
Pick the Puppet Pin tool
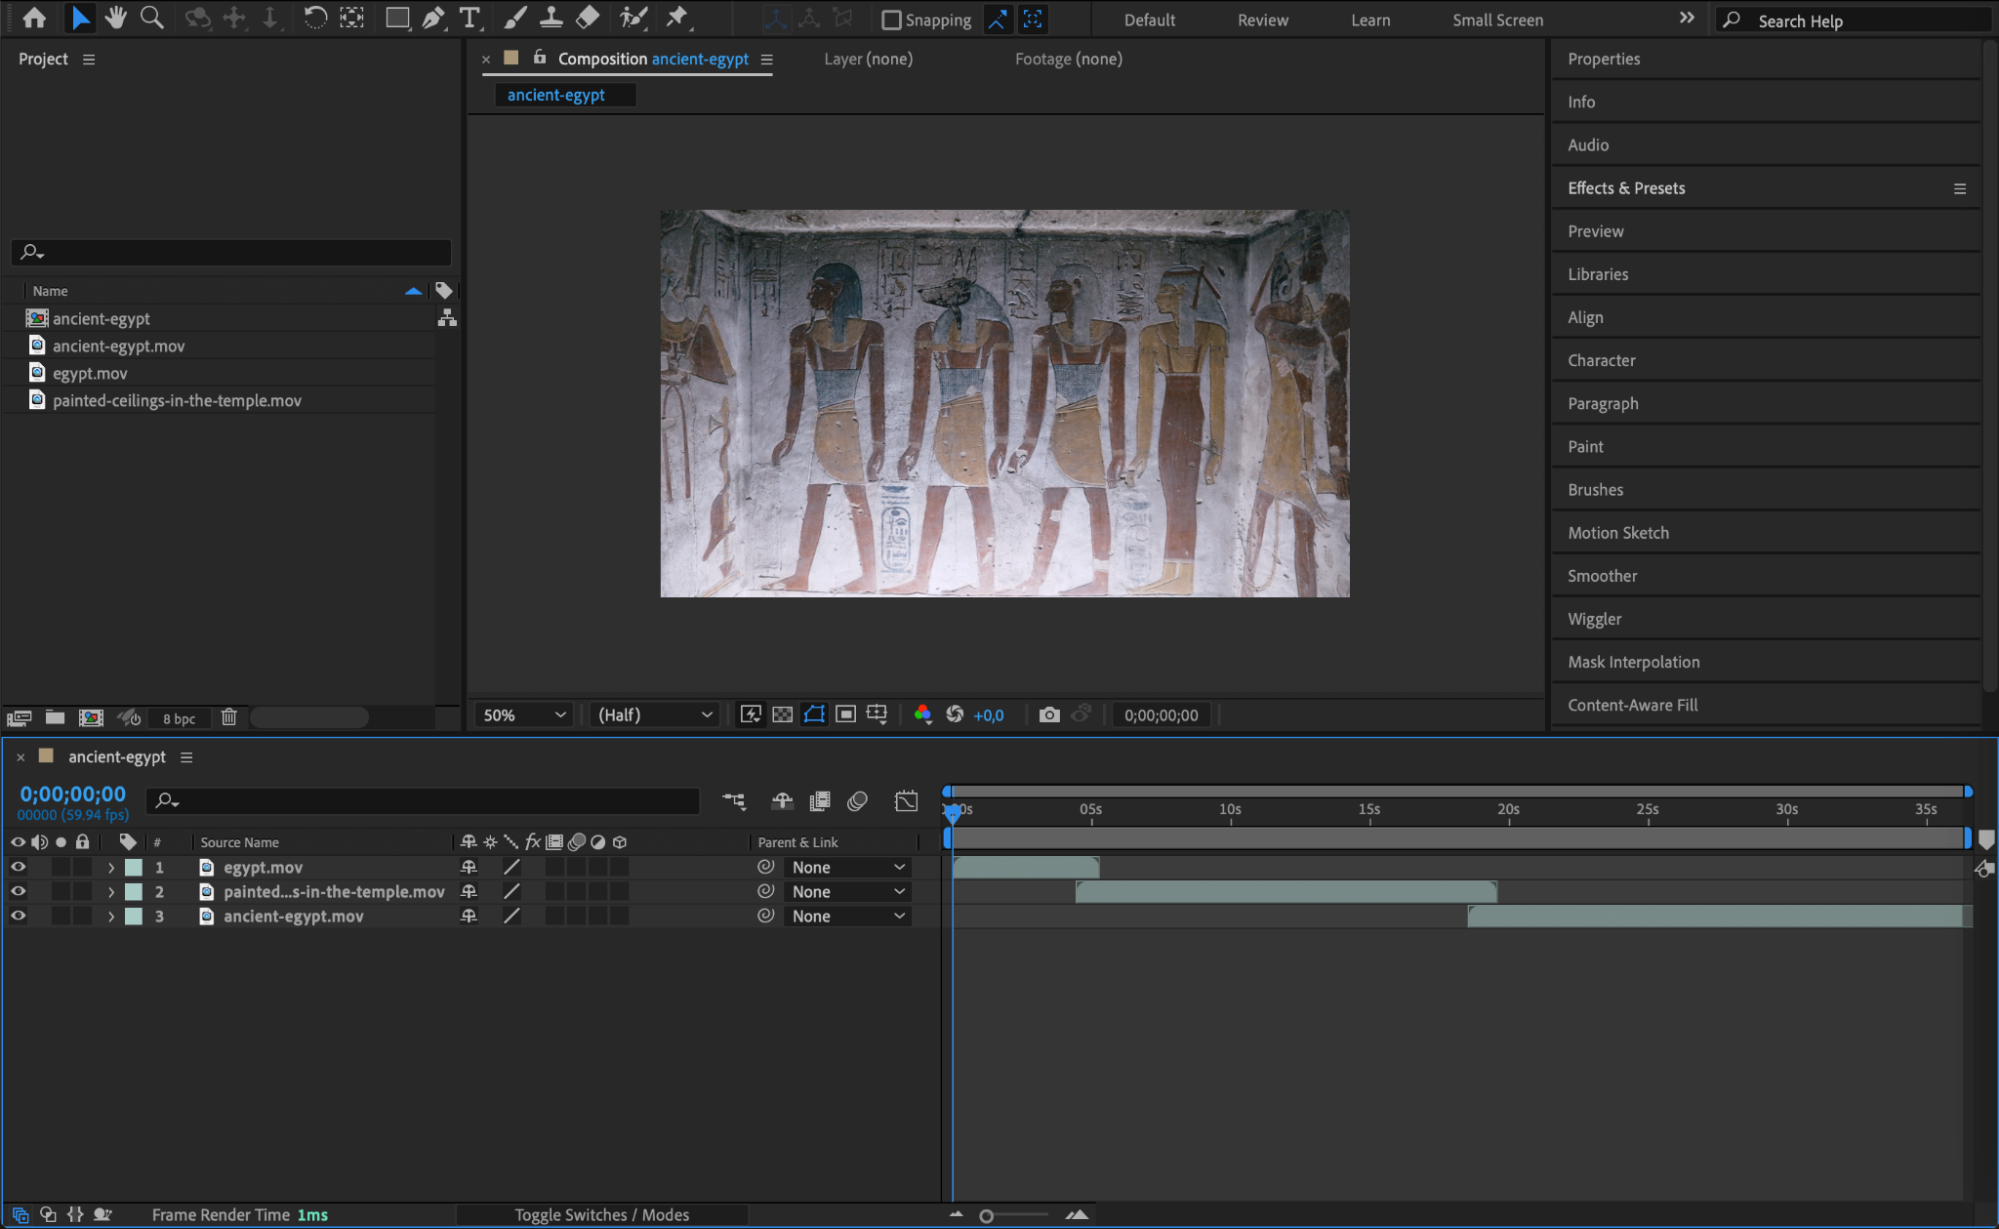tap(677, 18)
